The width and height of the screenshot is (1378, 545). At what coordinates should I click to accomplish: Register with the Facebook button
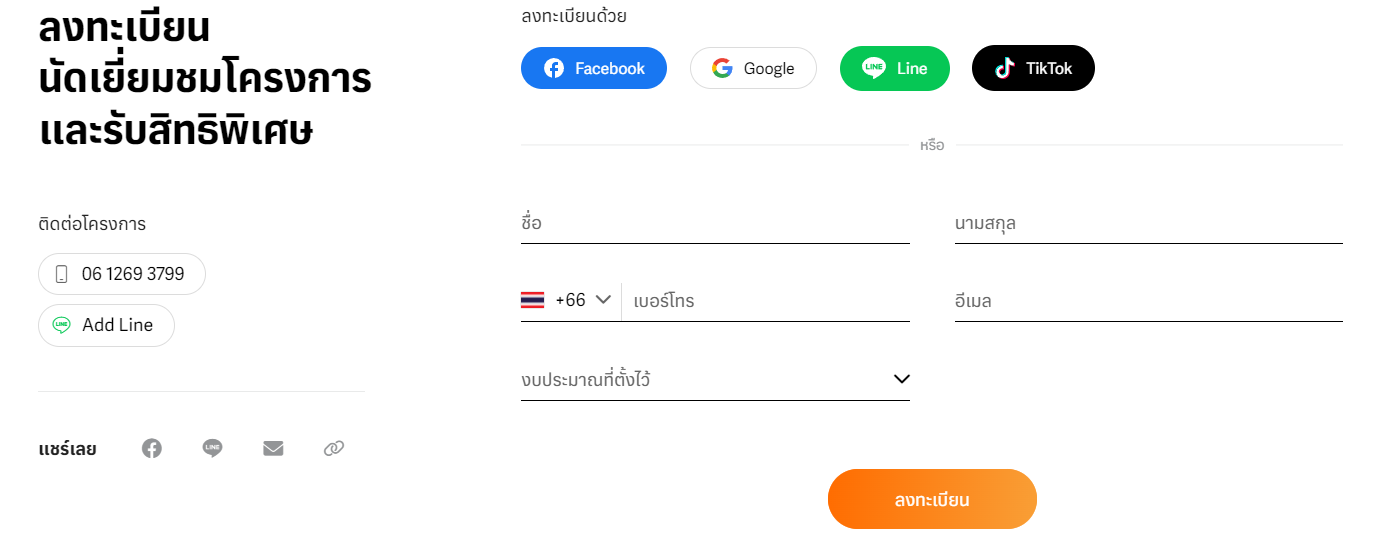594,68
